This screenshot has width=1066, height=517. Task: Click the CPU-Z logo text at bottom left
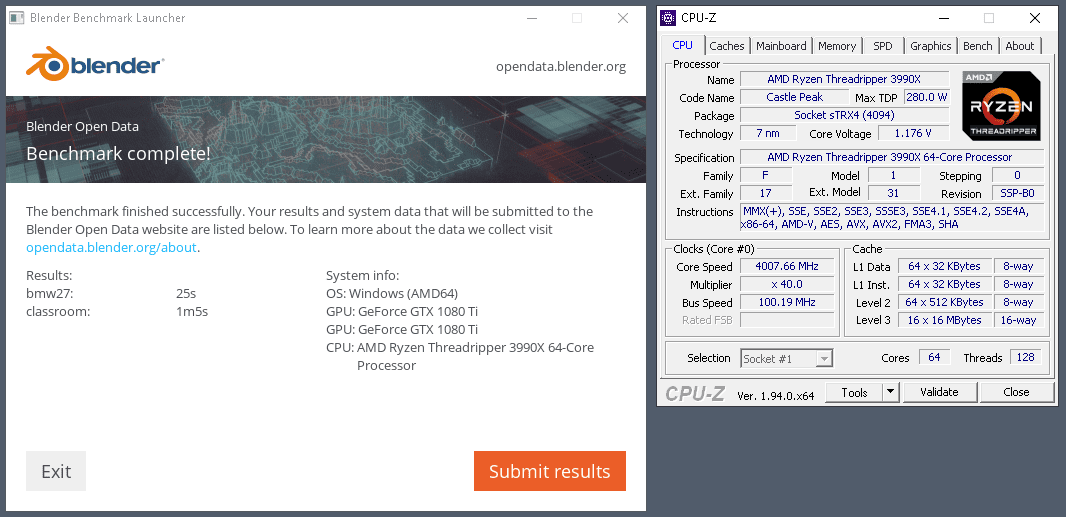695,393
